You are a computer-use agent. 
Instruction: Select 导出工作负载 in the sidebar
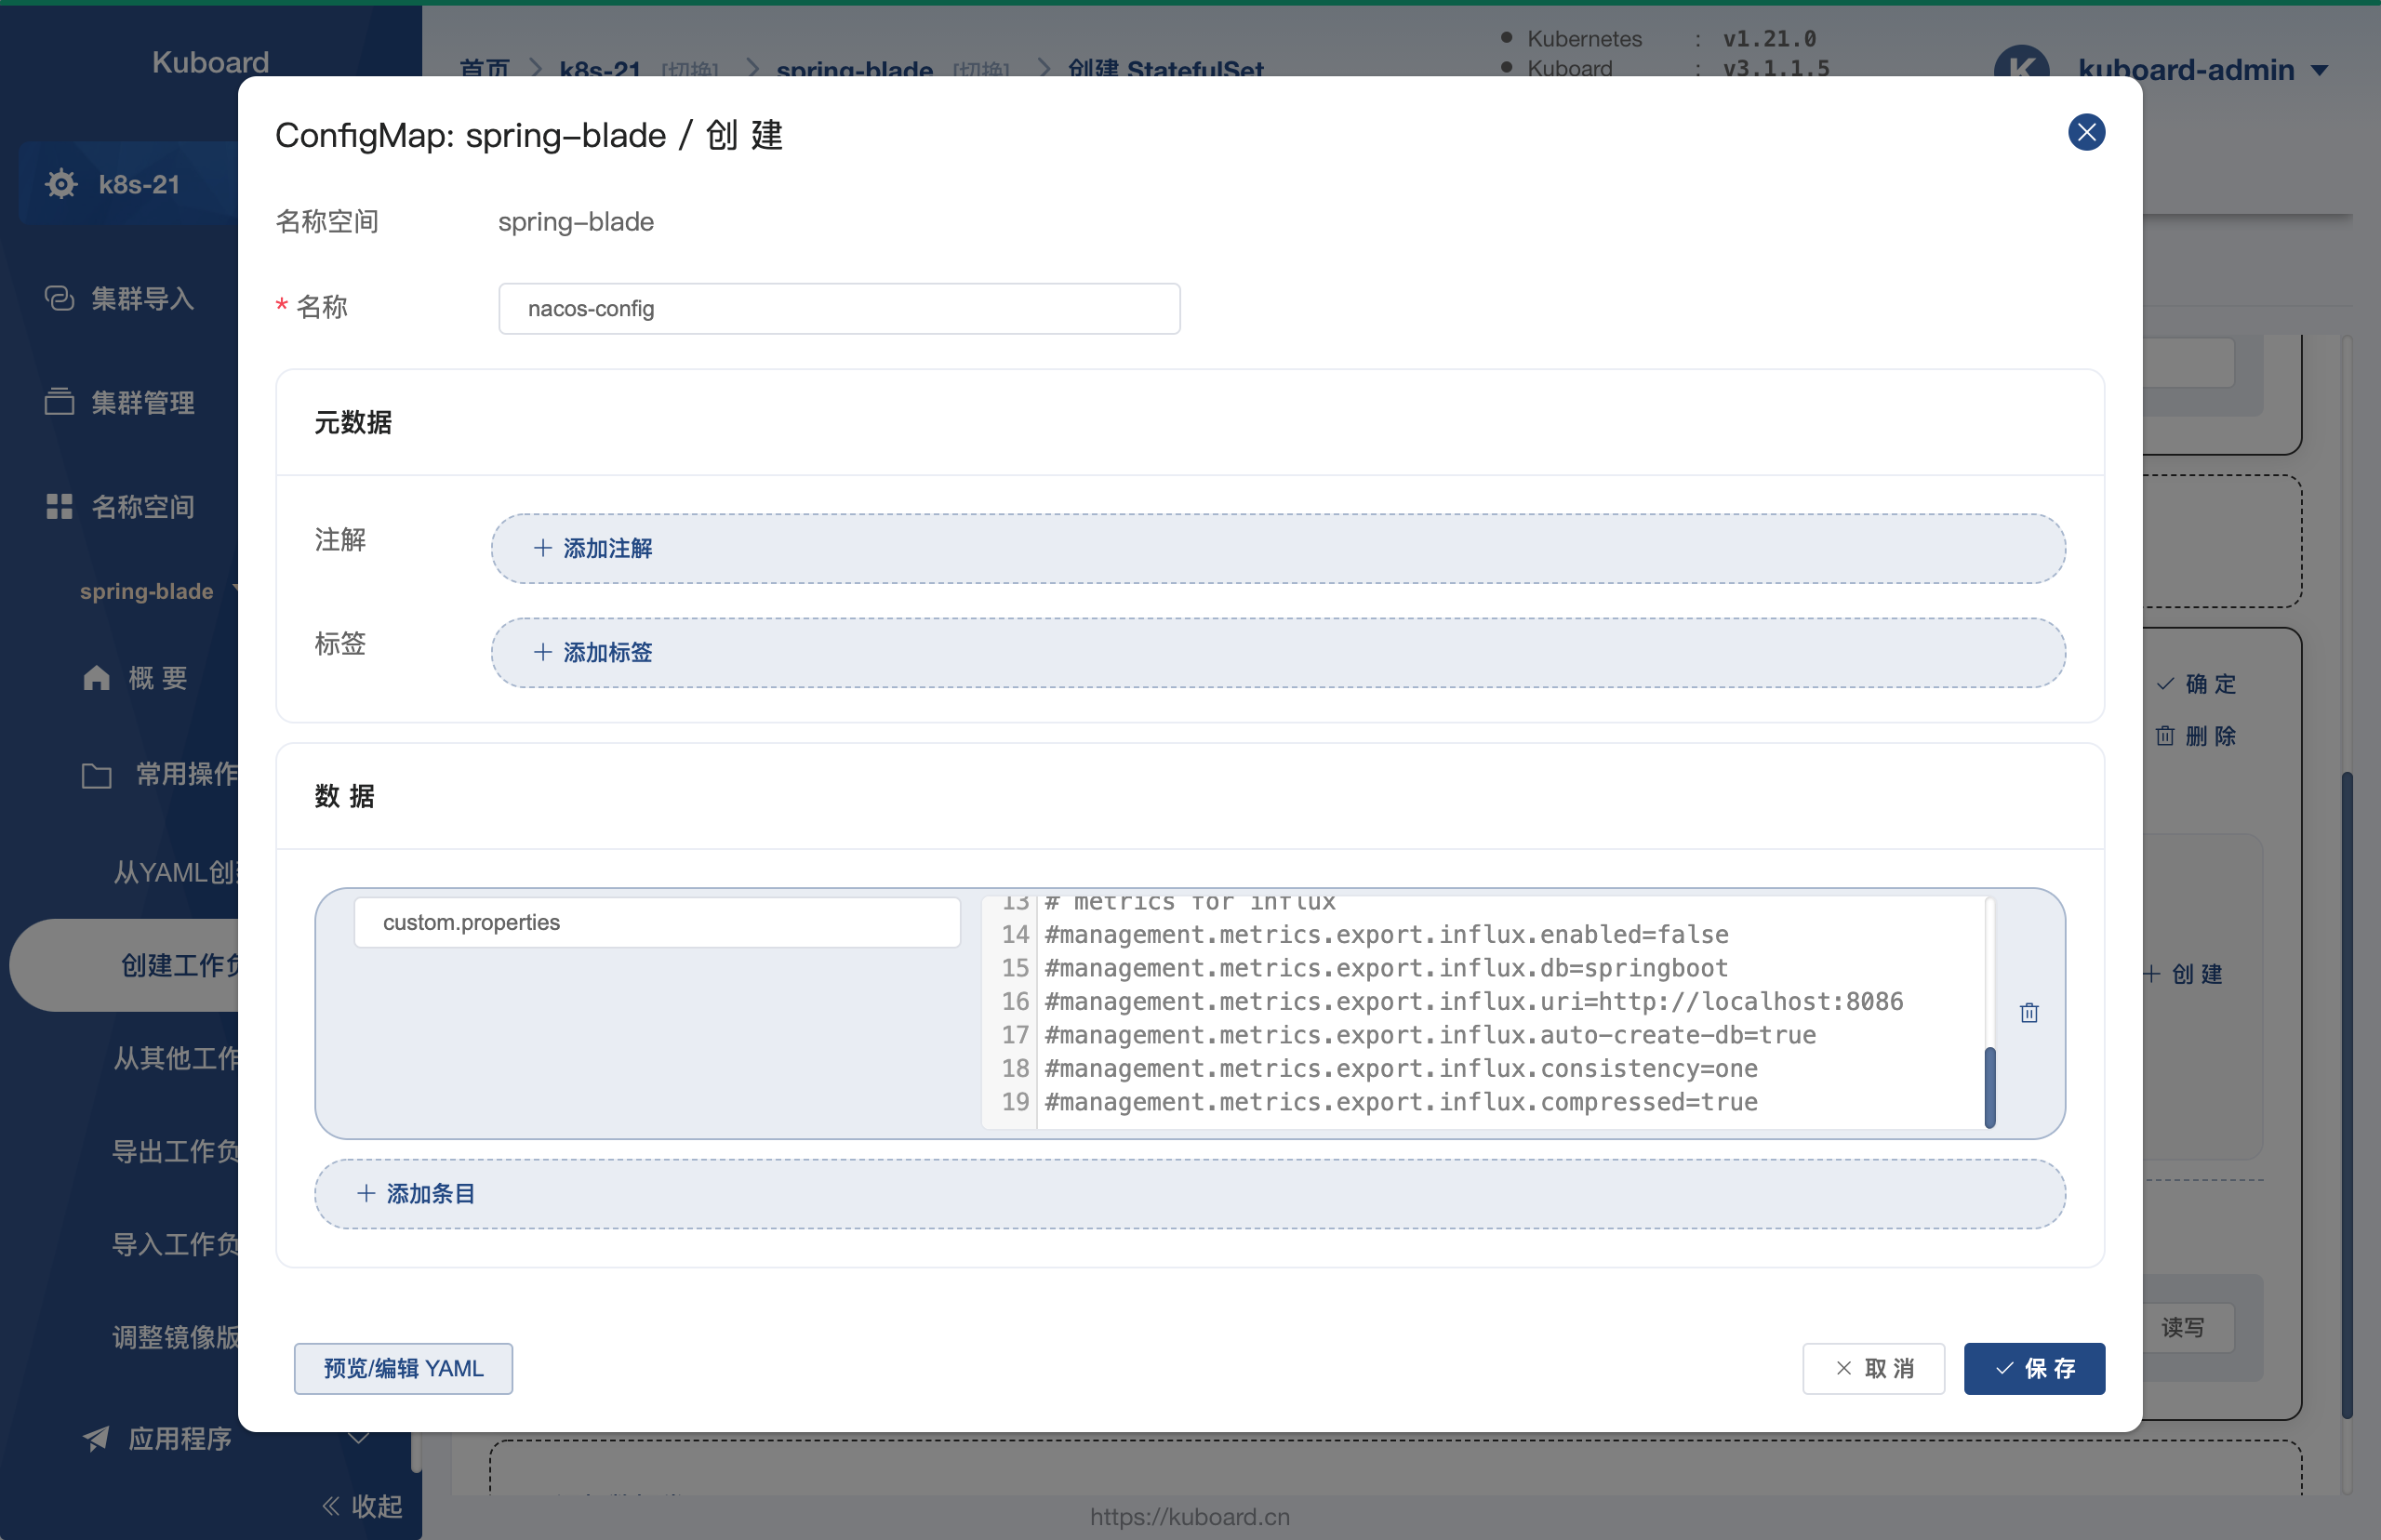(x=175, y=1151)
